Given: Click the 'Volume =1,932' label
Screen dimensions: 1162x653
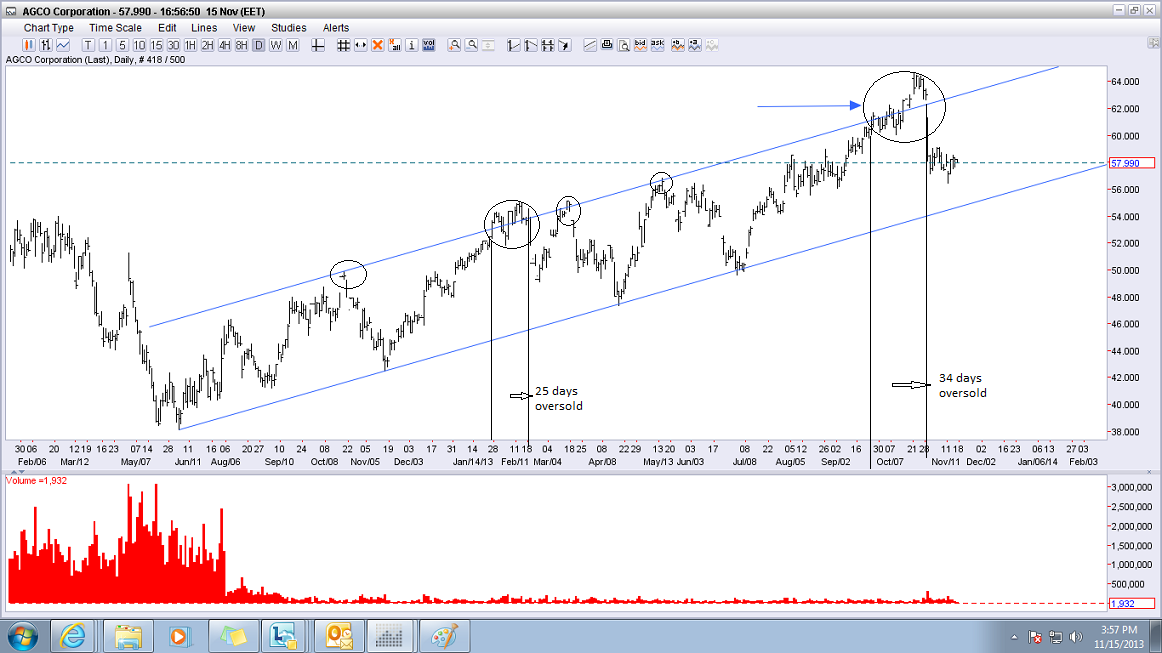Looking at the screenshot, I should 36,481.
